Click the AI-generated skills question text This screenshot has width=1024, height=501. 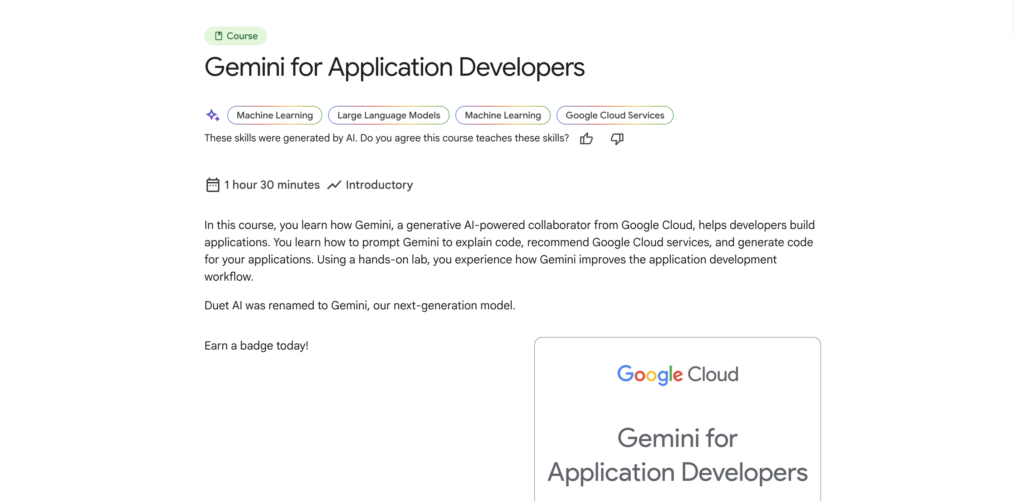[x=387, y=138]
